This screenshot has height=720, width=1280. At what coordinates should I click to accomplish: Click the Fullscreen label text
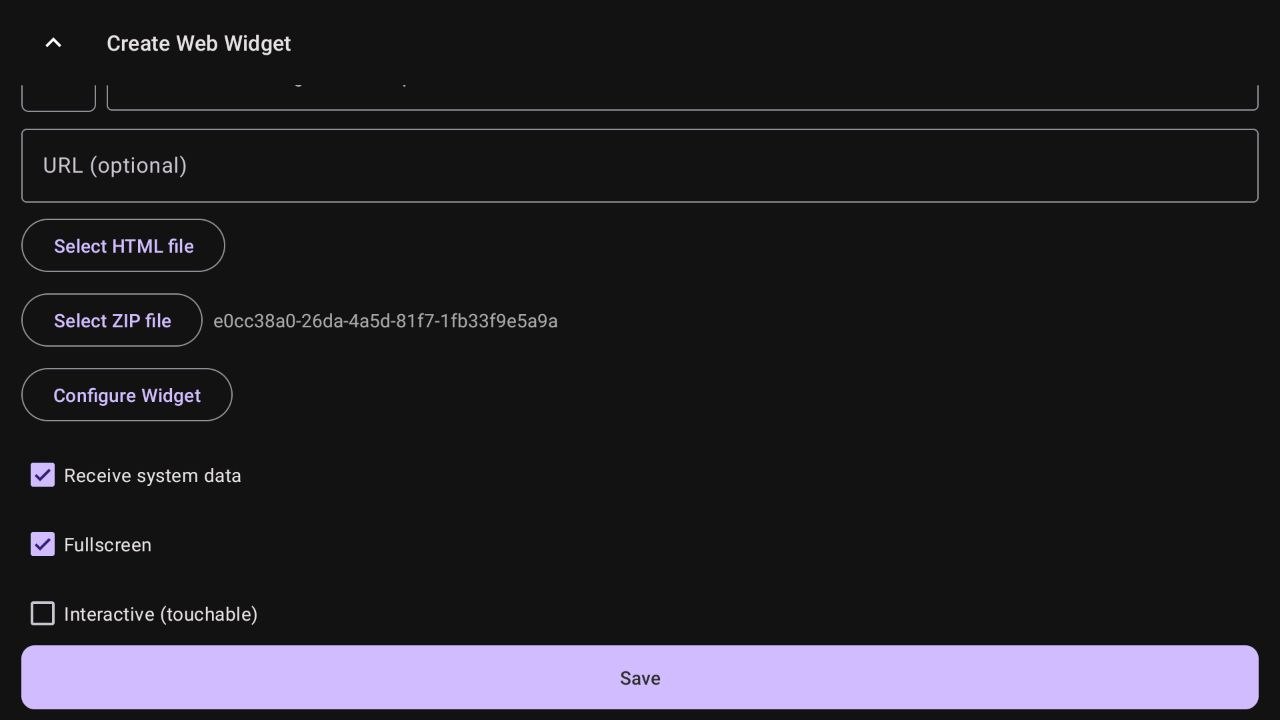(x=107, y=545)
